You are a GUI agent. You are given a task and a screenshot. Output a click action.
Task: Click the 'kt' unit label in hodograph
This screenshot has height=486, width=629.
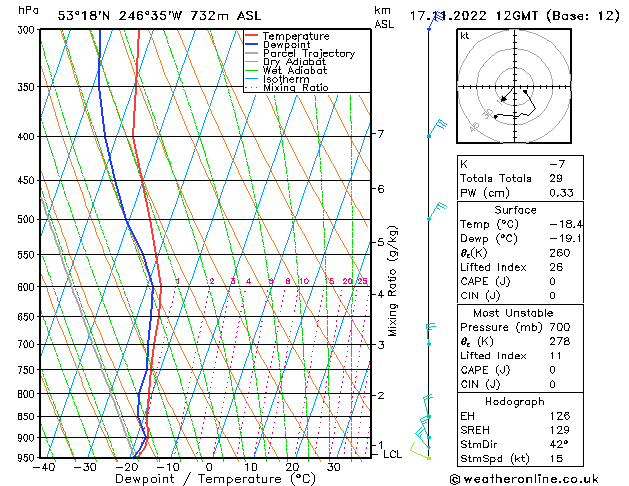465,36
